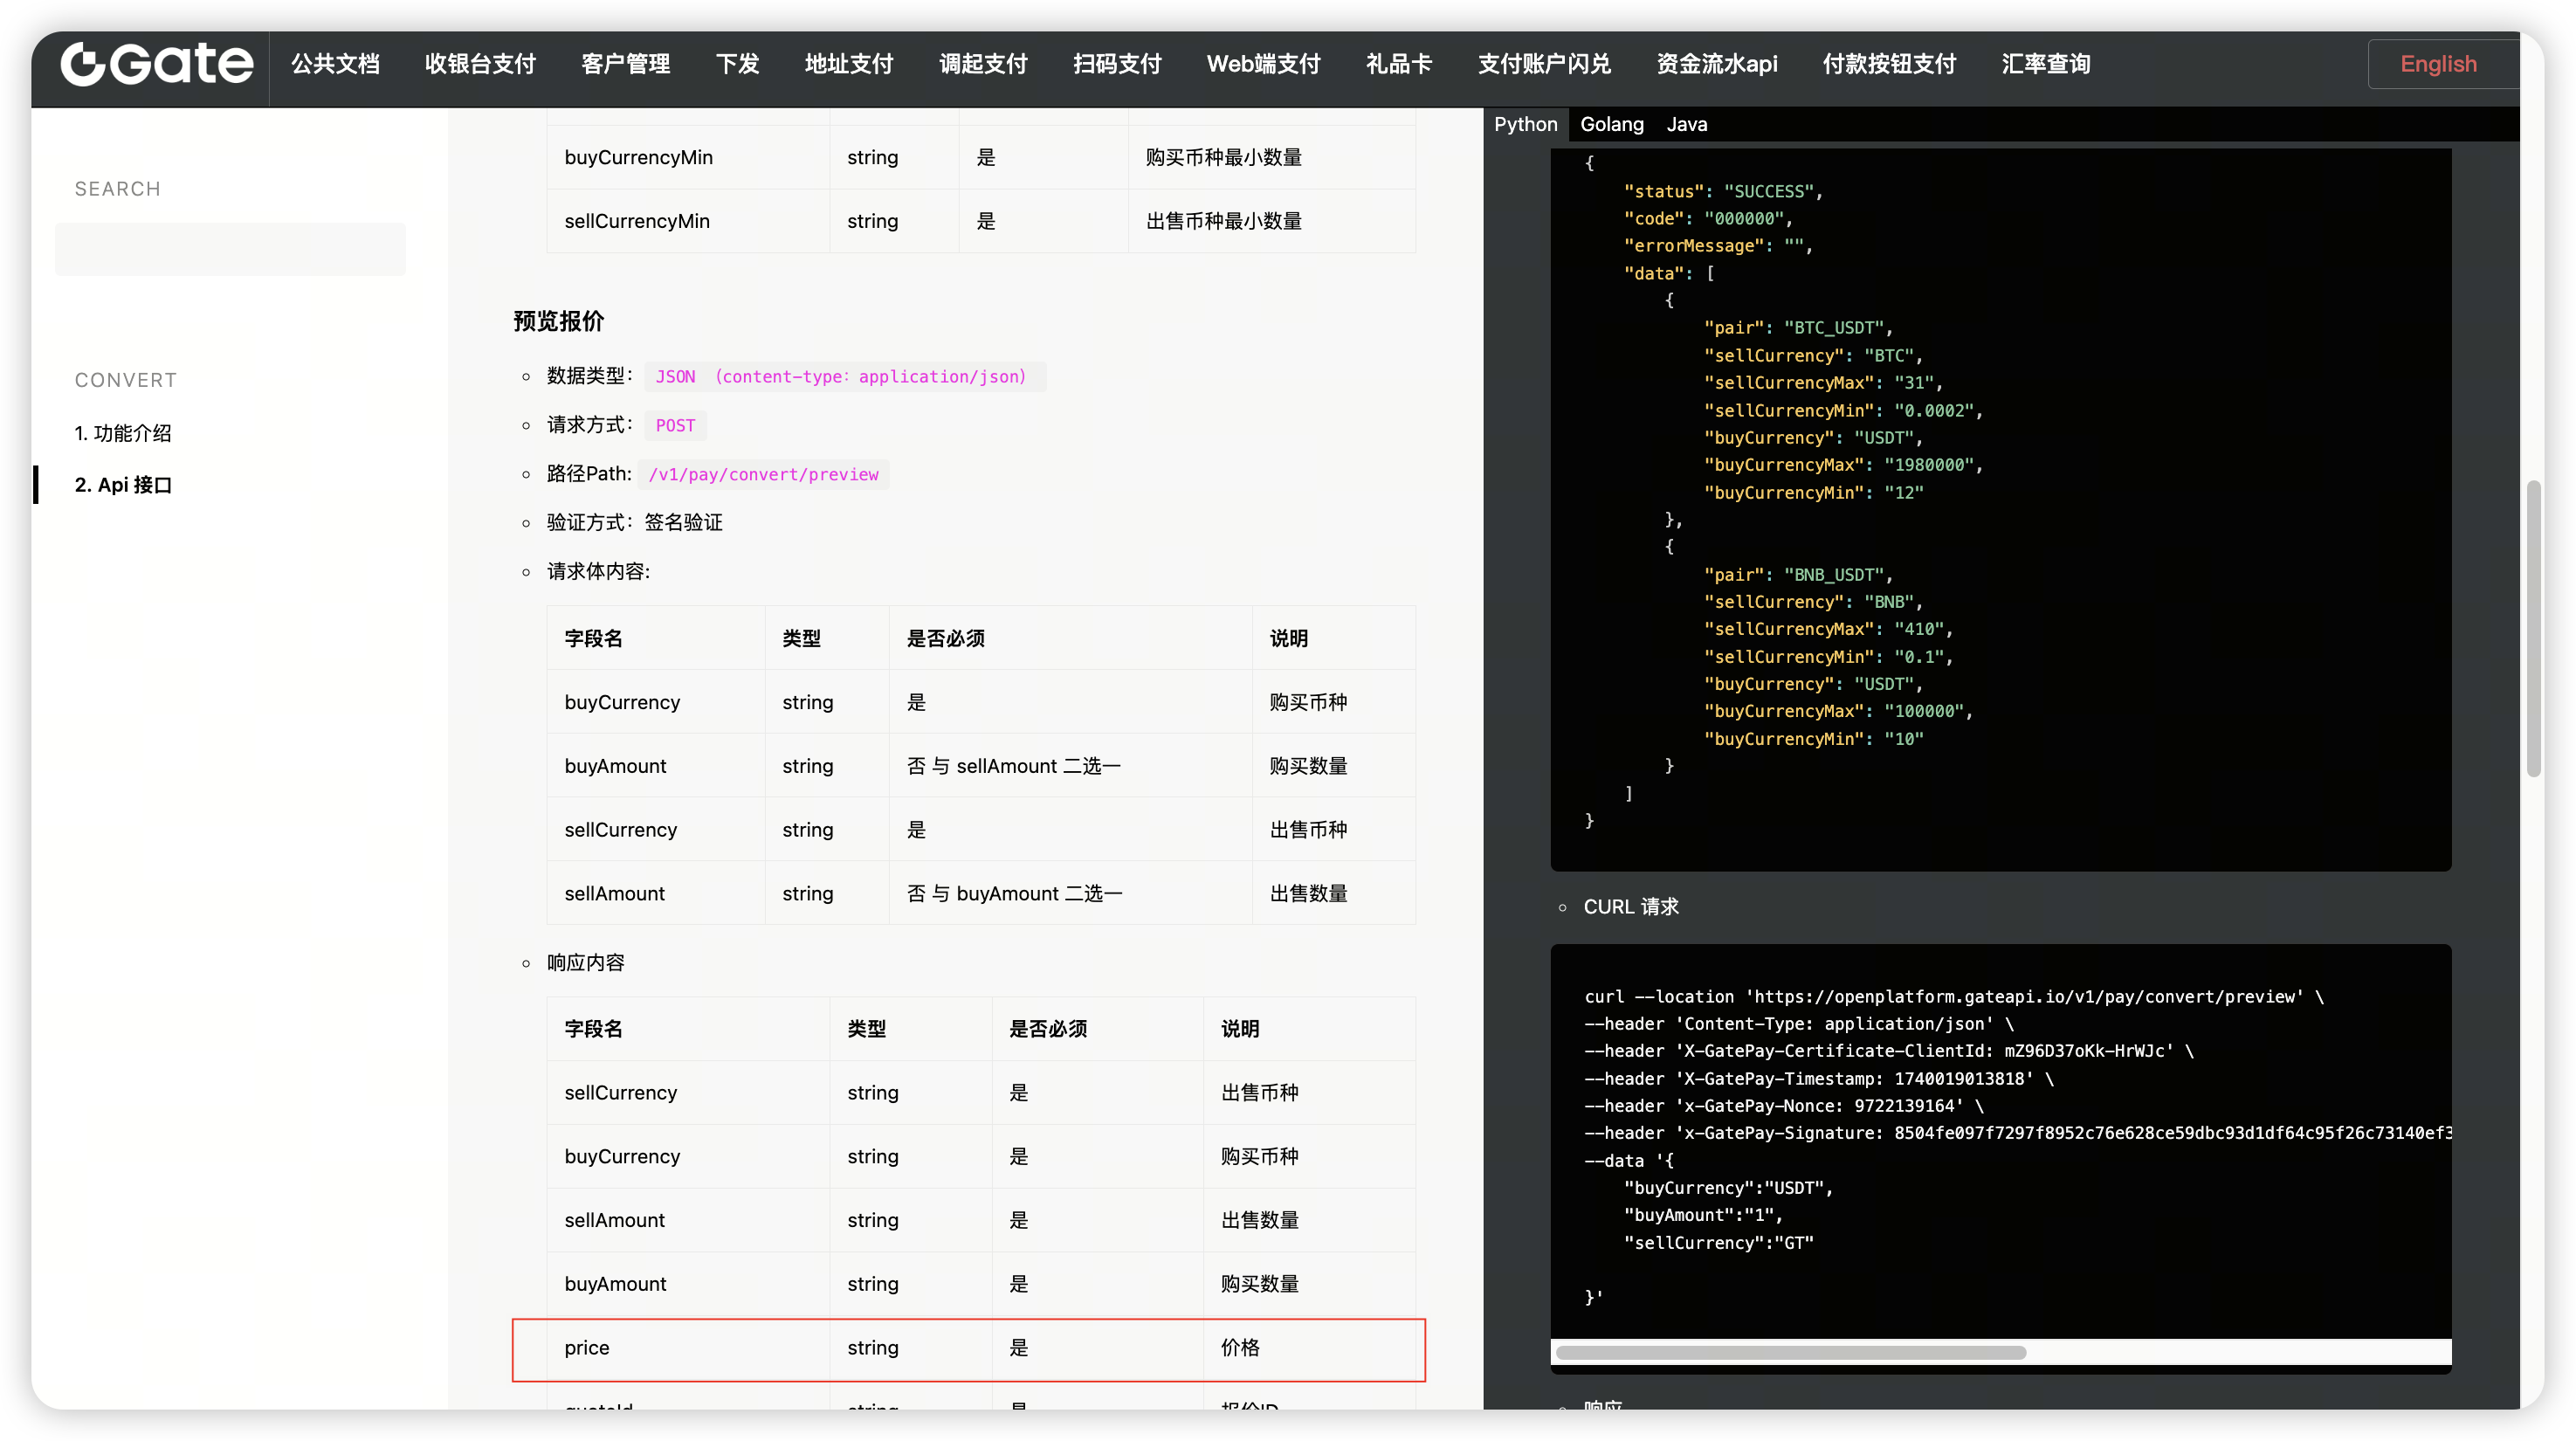Open 支付账户闪兑 page
The width and height of the screenshot is (2576, 1441).
click(1544, 64)
